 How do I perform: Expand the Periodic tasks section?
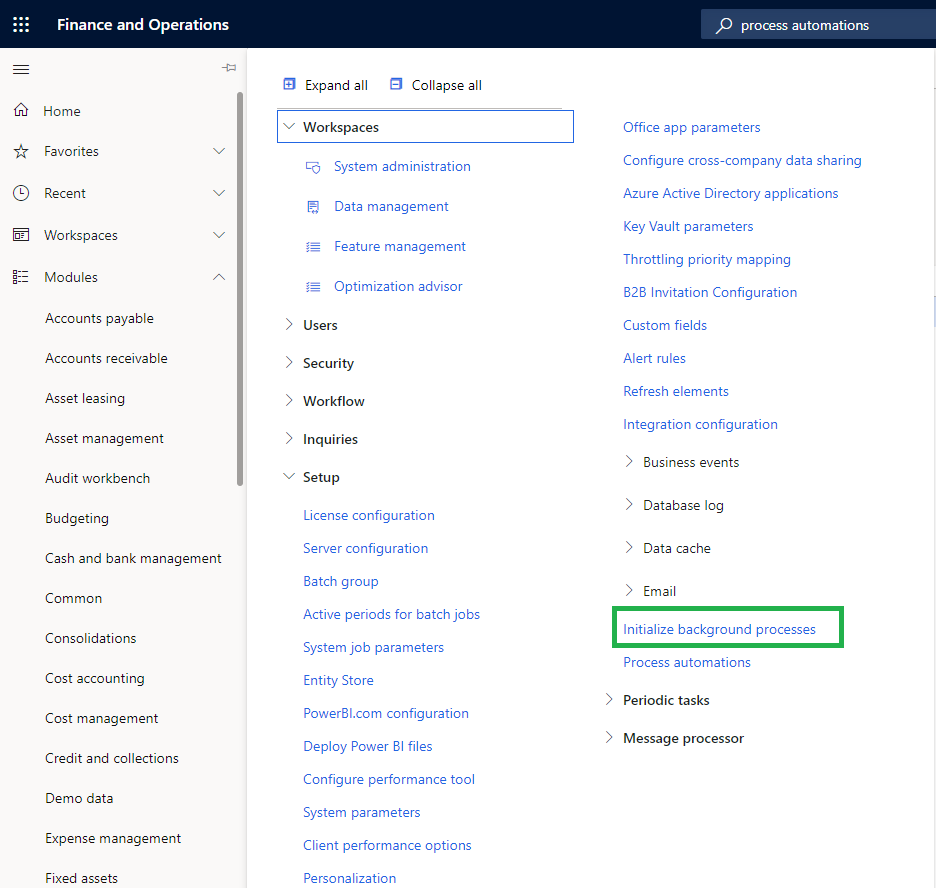[x=609, y=700]
